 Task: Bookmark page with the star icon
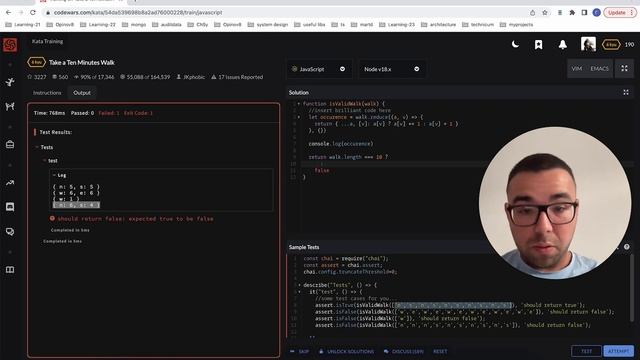[545, 13]
